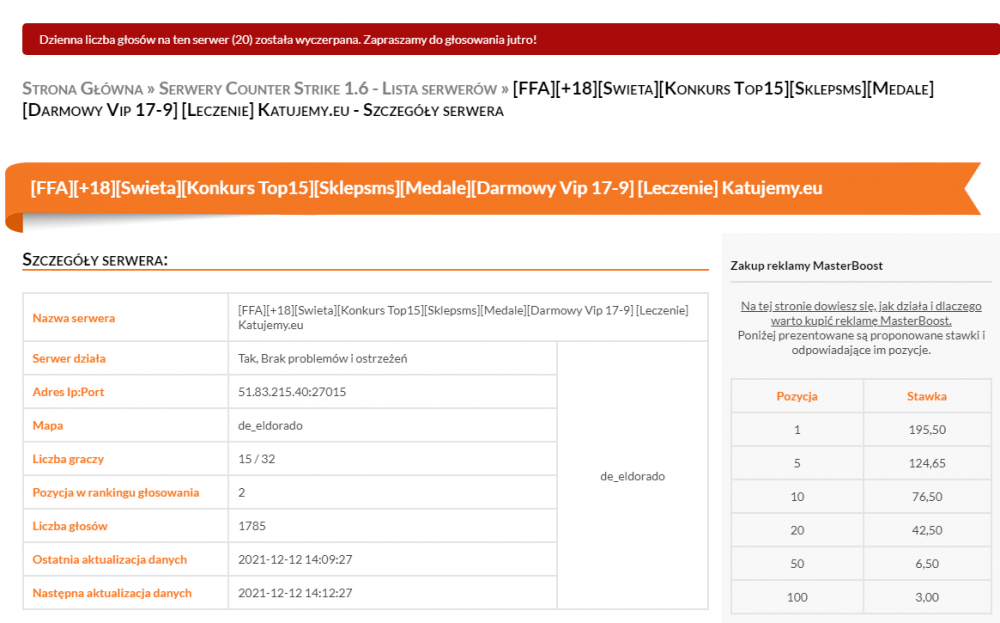Select rate 124,65
Viewport: 1000px width, 623px height.
pos(927,464)
